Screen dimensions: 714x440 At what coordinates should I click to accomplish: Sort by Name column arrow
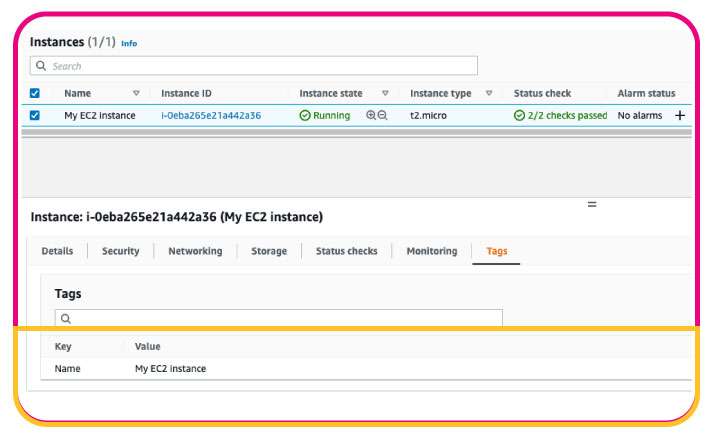pos(136,93)
